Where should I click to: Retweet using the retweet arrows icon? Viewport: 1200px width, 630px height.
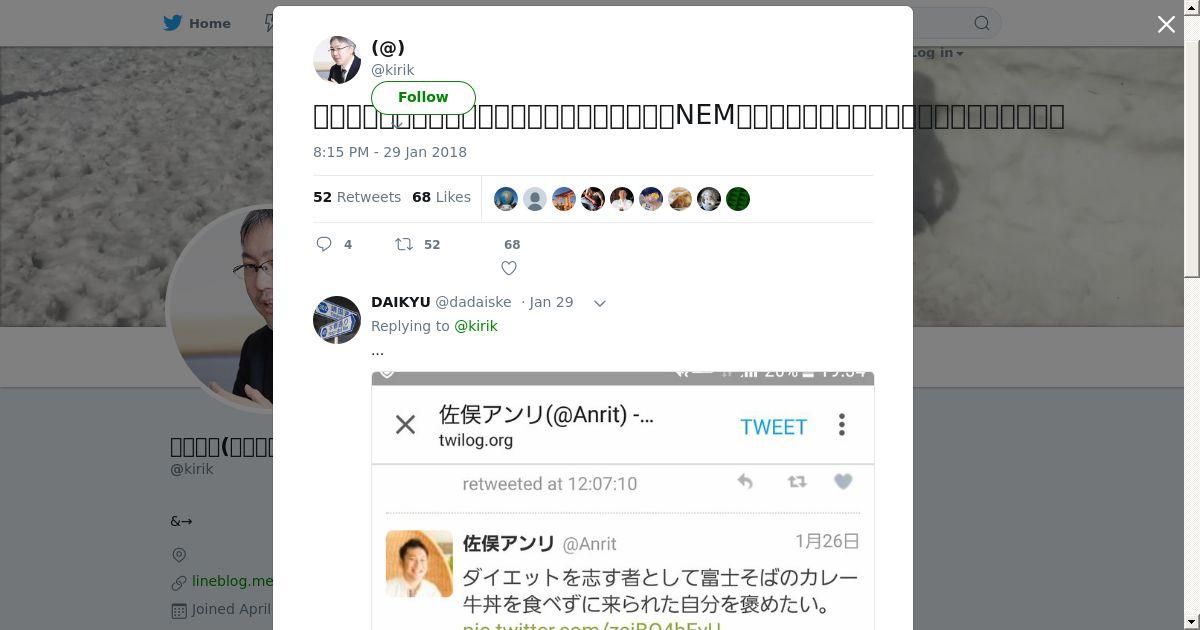404,244
